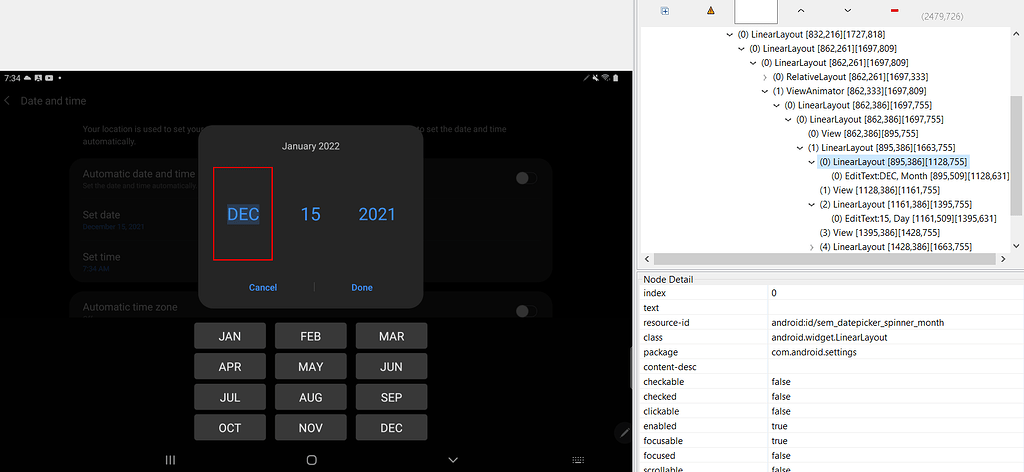Click the expand-all plus icon in toolbar
This screenshot has height=472, width=1024.
click(665, 11)
